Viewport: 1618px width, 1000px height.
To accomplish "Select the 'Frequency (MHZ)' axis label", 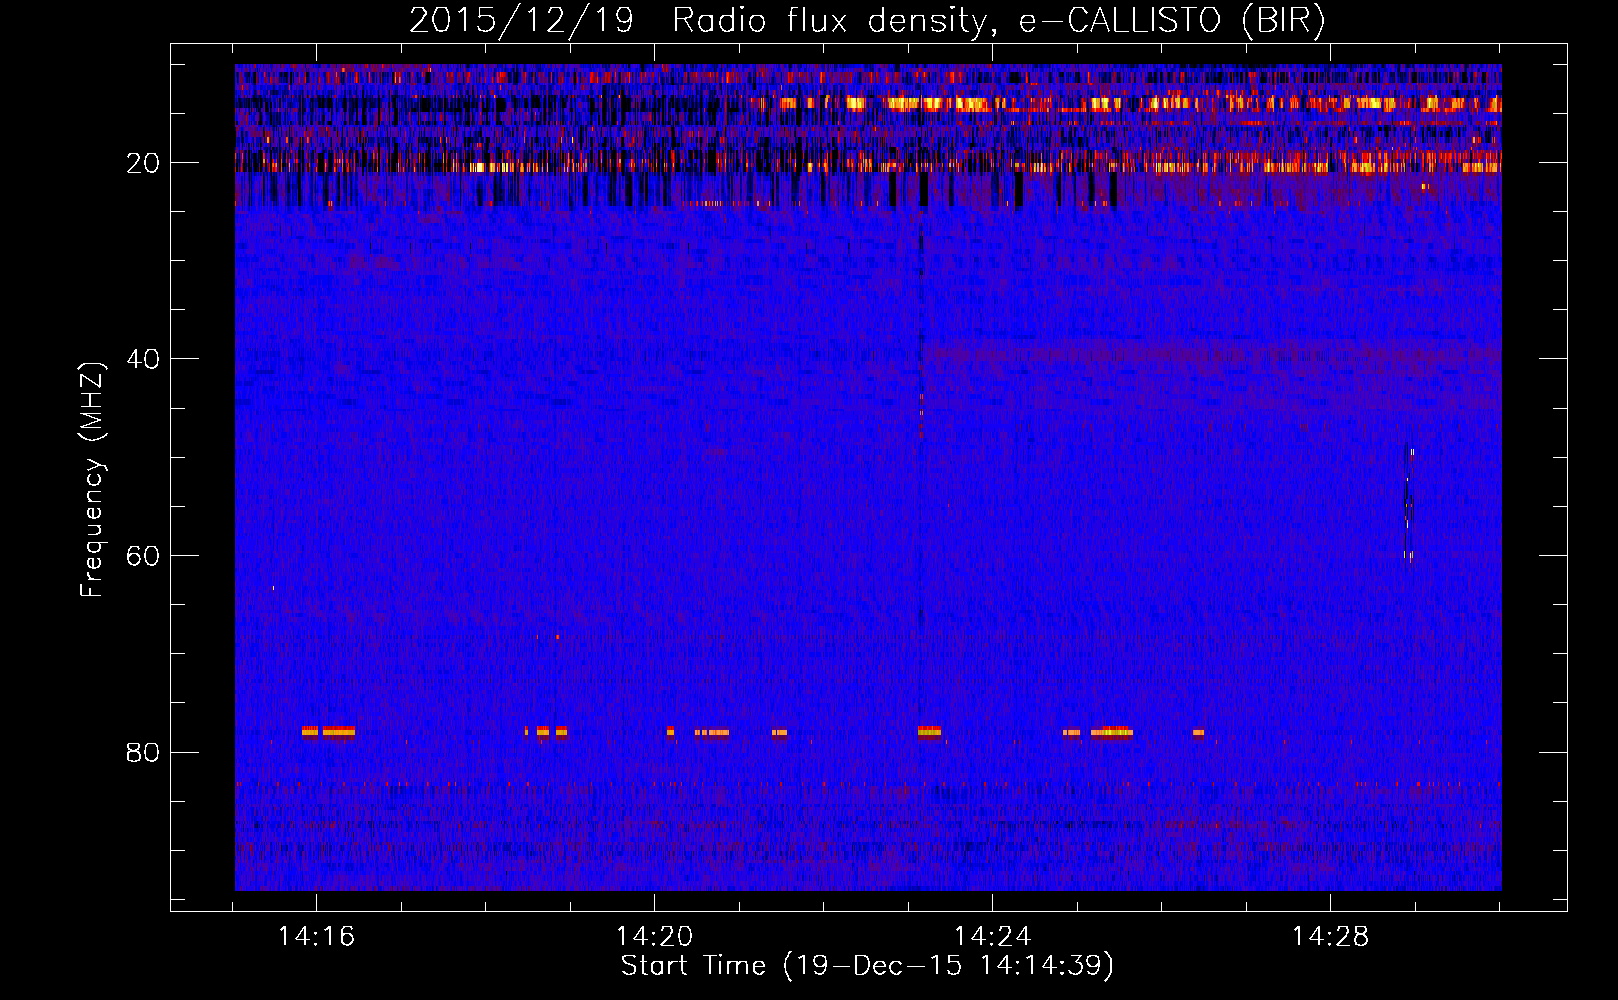I will pos(92,480).
